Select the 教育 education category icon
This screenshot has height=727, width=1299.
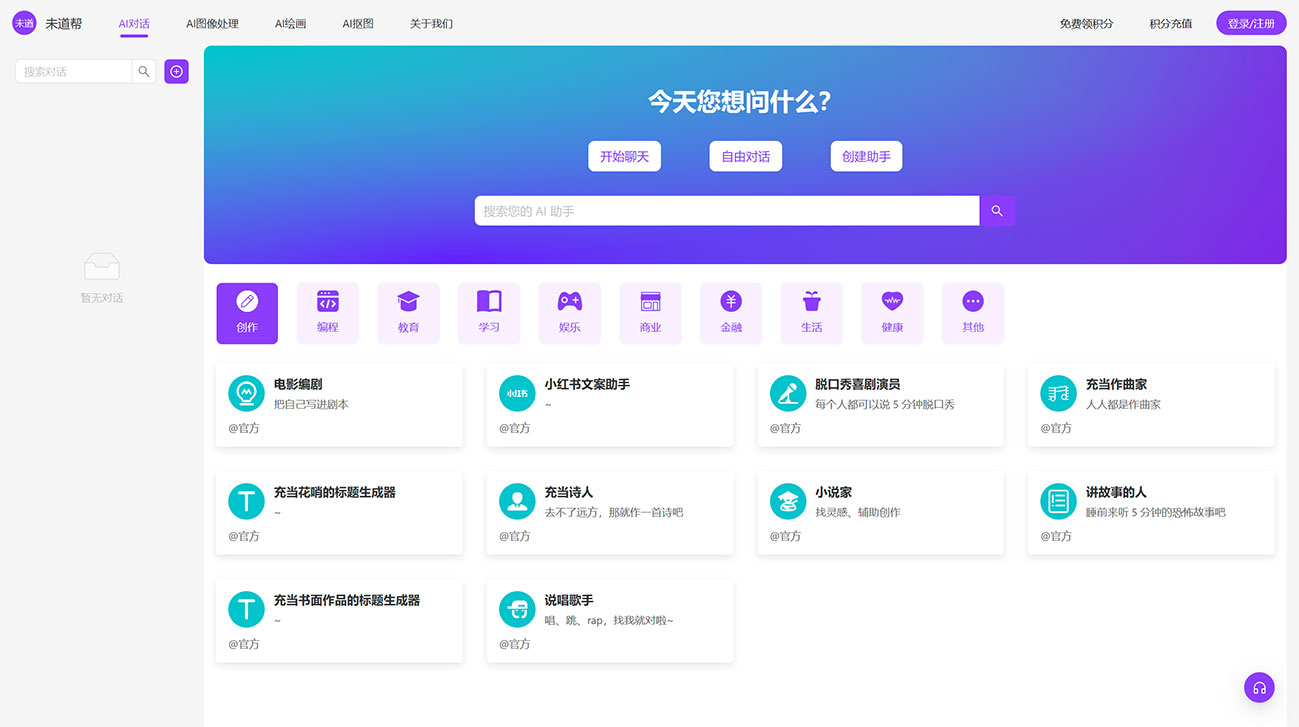(408, 312)
